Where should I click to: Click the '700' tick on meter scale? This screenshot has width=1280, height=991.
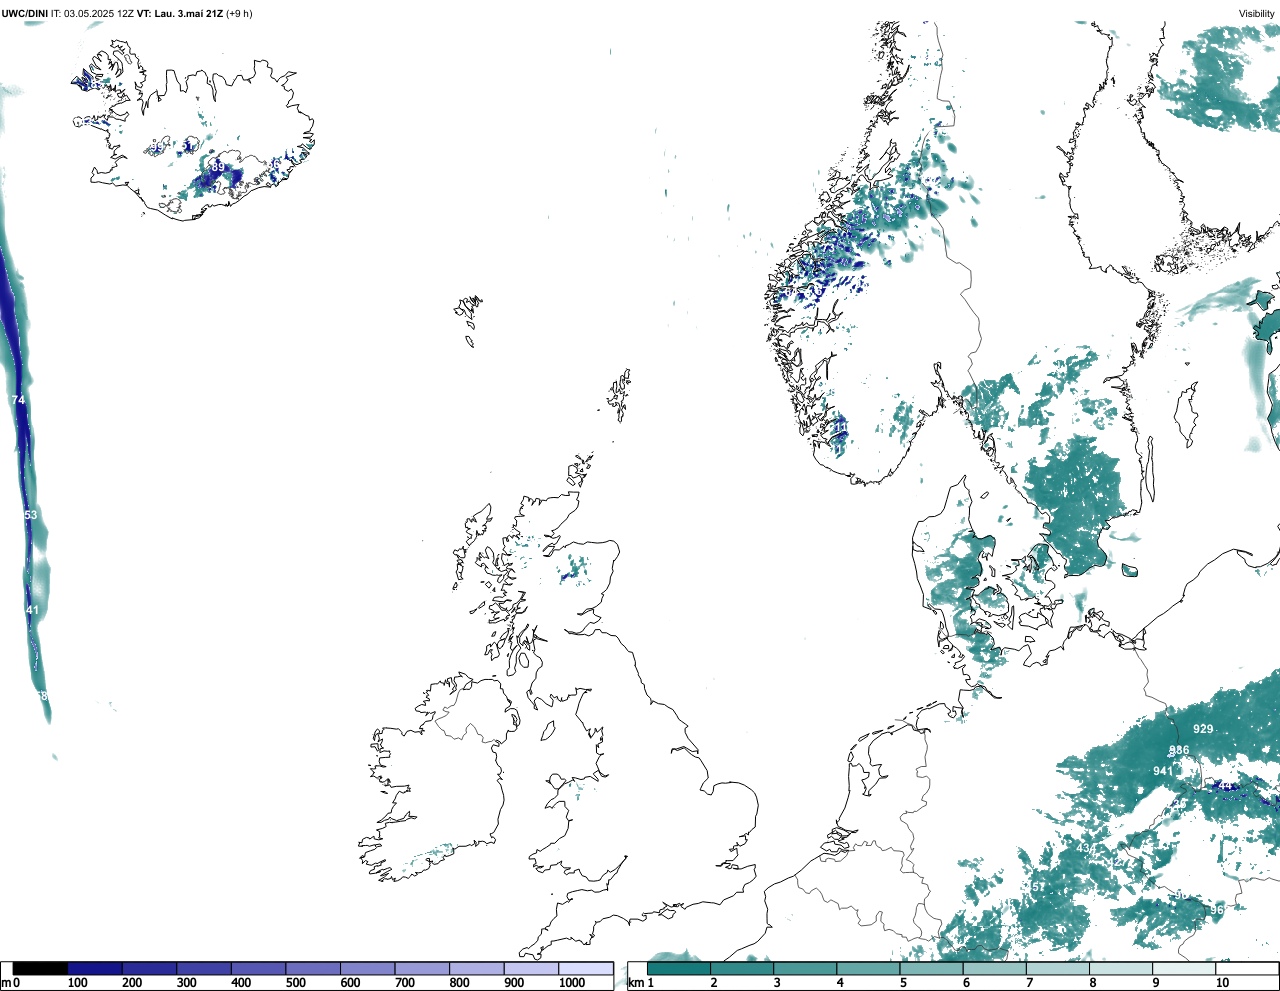pos(404,983)
